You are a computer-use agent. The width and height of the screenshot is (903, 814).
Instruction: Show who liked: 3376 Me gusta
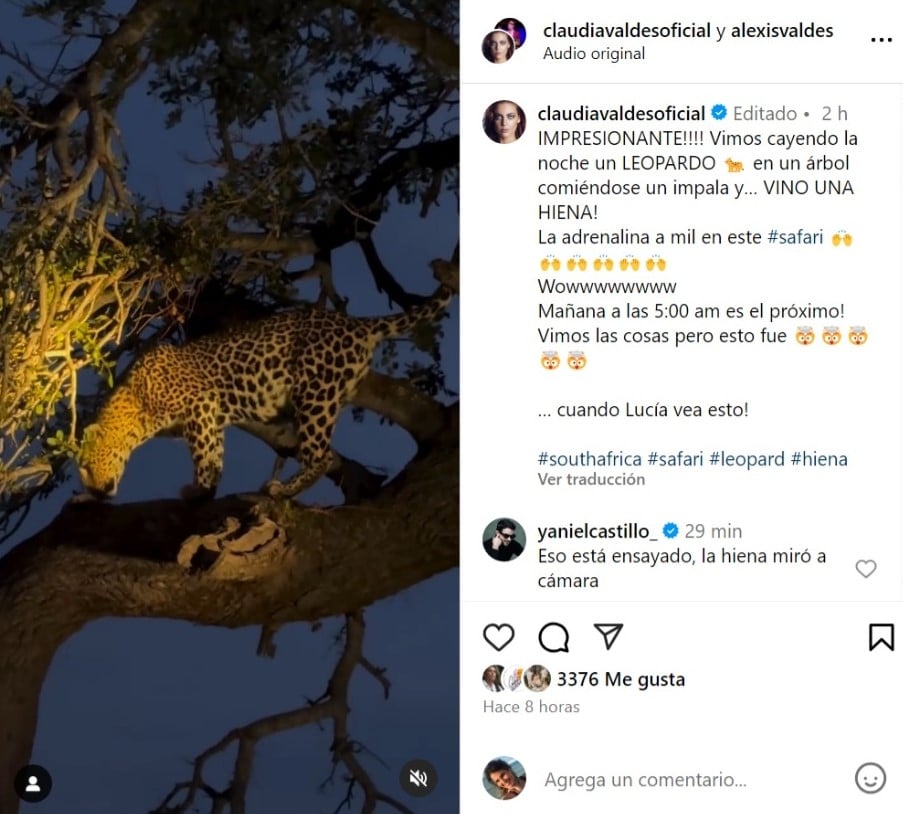pos(620,679)
